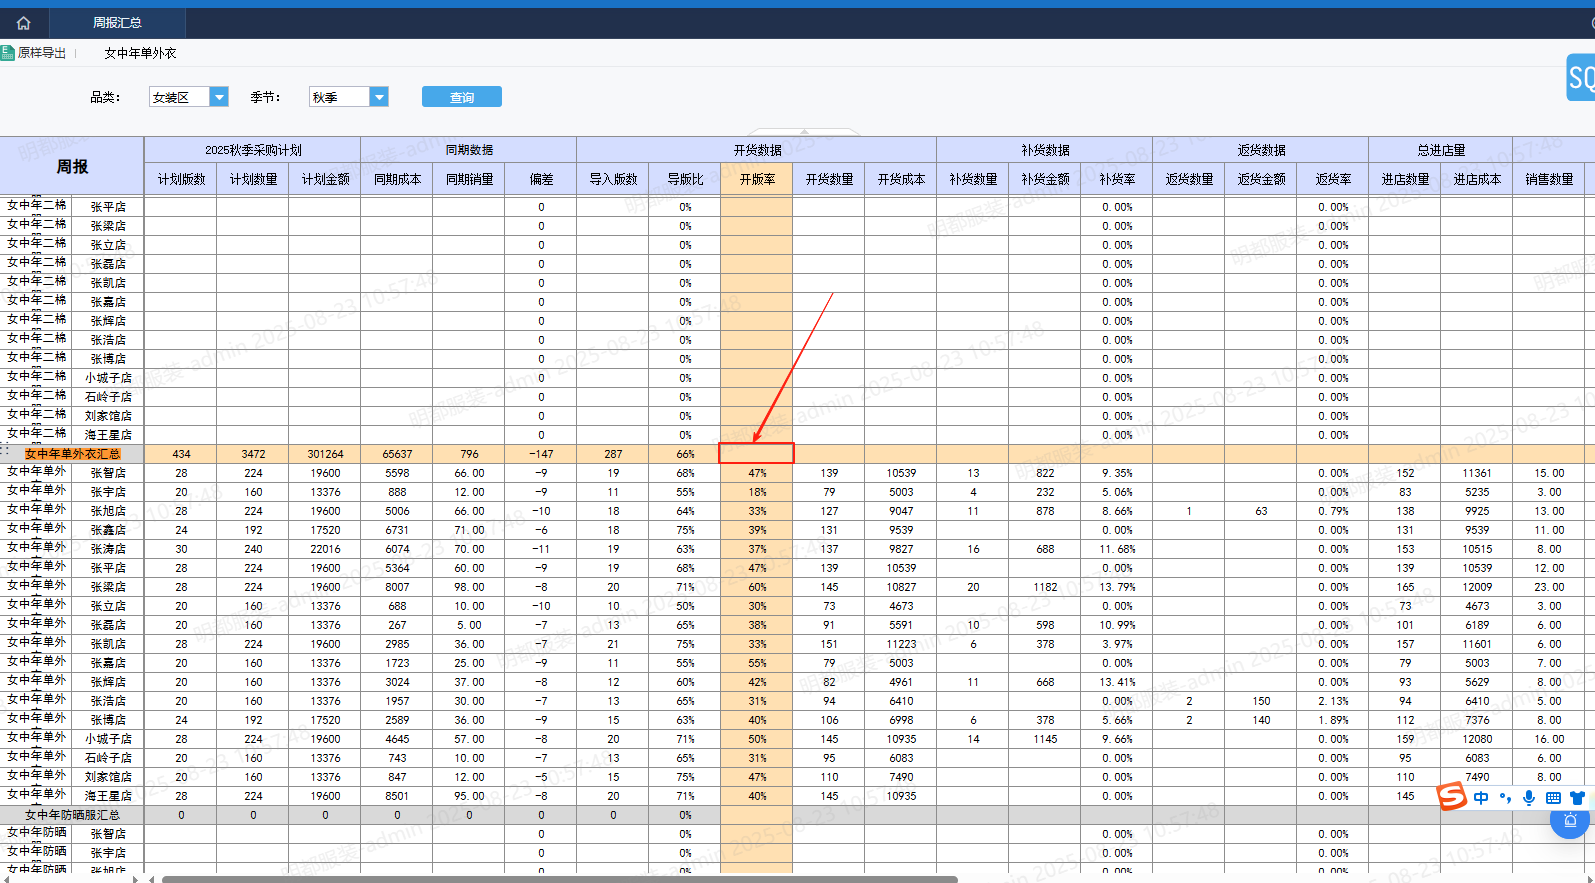Click the 女装区 category field
This screenshot has width=1595, height=883.
[x=180, y=97]
